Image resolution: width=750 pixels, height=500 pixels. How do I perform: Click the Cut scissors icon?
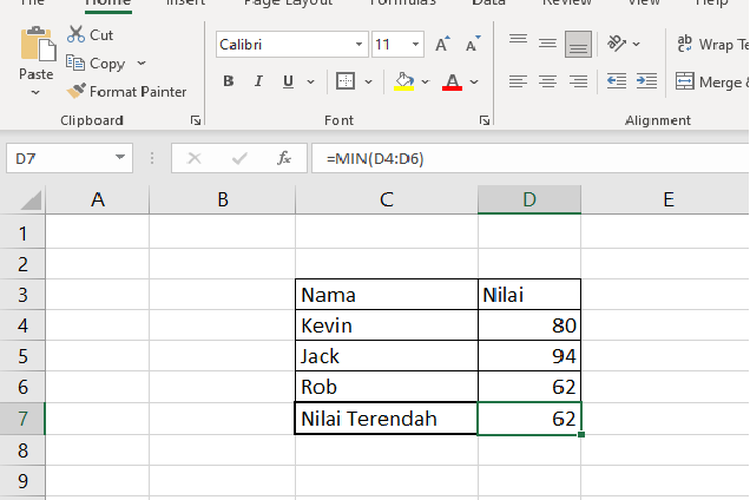(77, 35)
